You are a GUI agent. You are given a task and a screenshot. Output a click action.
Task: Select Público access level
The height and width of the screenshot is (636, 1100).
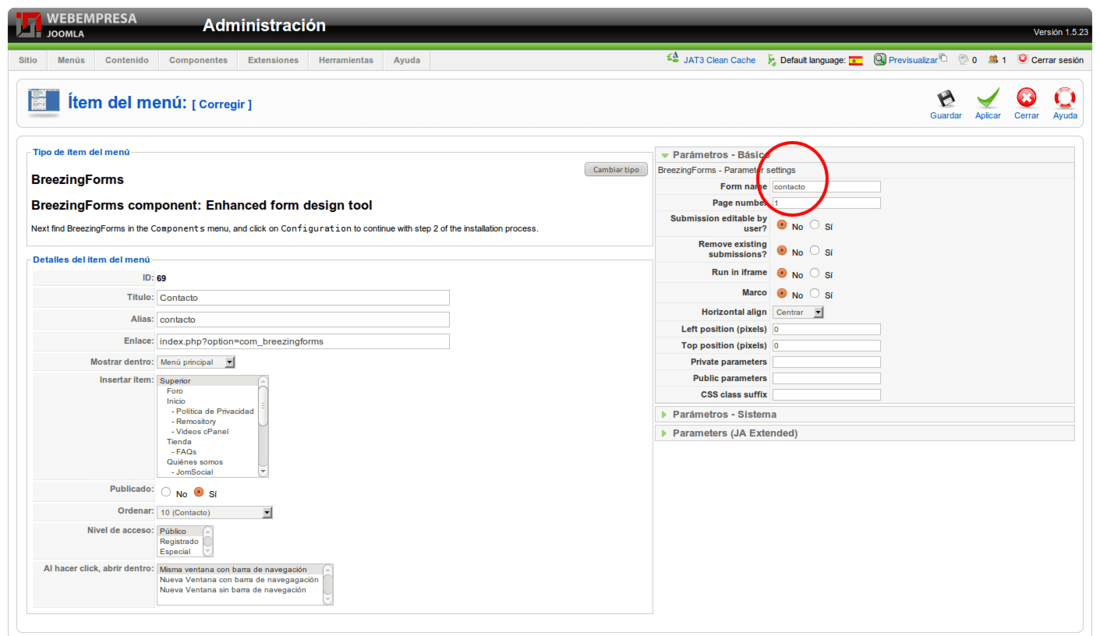pos(180,532)
